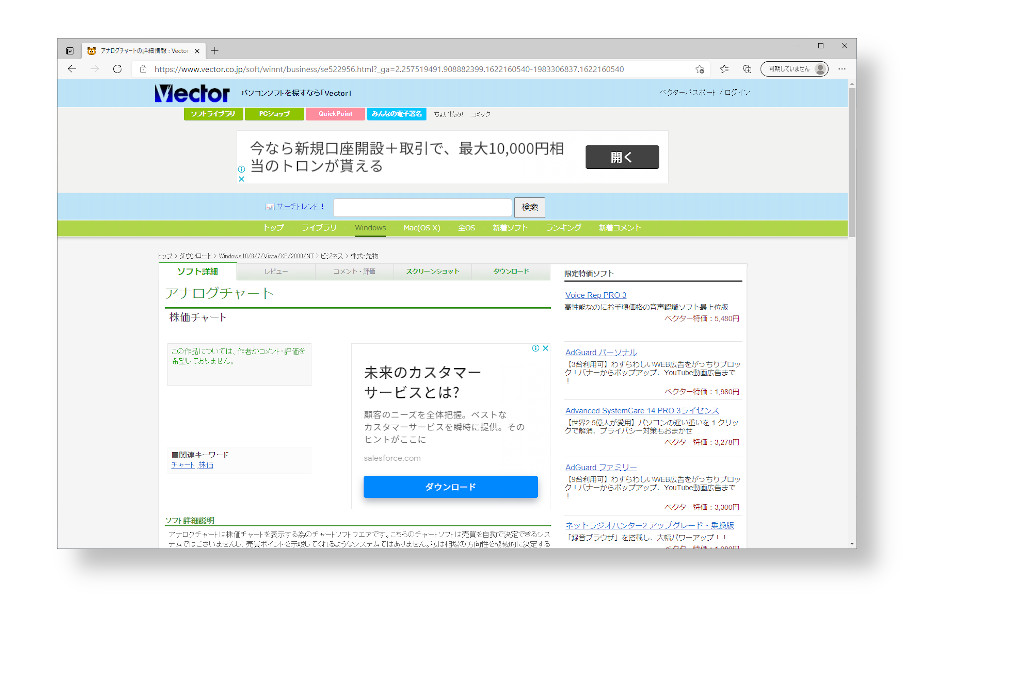Open the Advanced SystemCare 14 PRO link
This screenshot has height=683, width=1024.
[x=642, y=411]
